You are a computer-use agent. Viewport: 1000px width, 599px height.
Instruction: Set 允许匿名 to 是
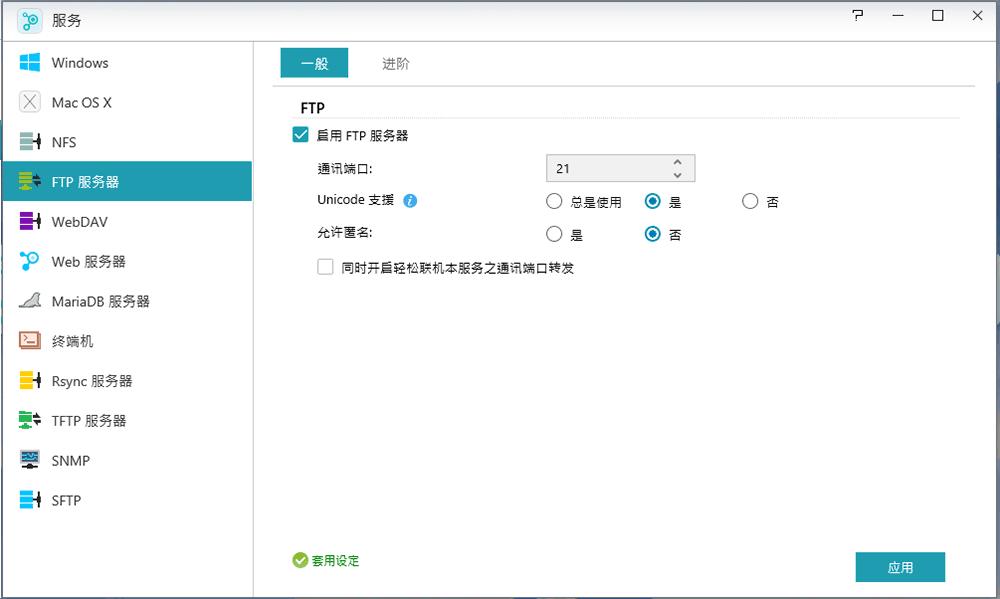pyautogui.click(x=554, y=234)
